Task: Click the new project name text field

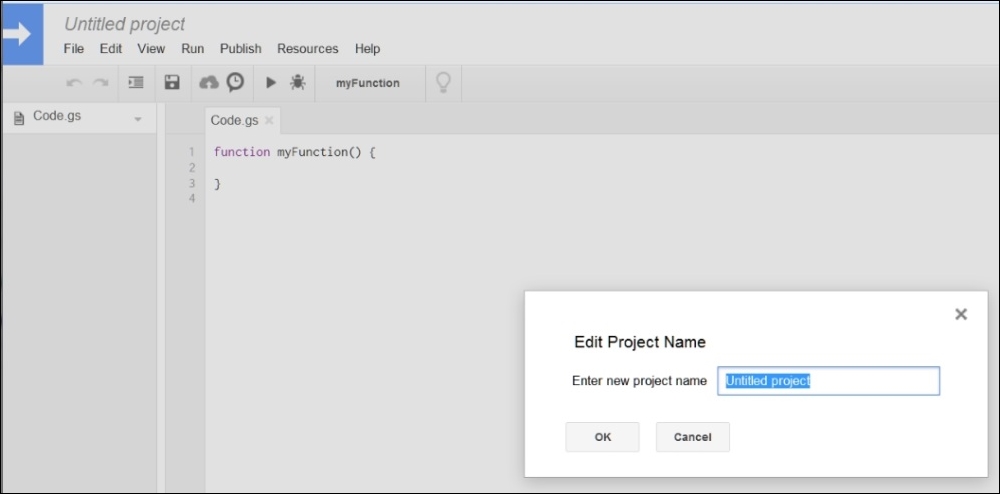Action: [x=828, y=381]
